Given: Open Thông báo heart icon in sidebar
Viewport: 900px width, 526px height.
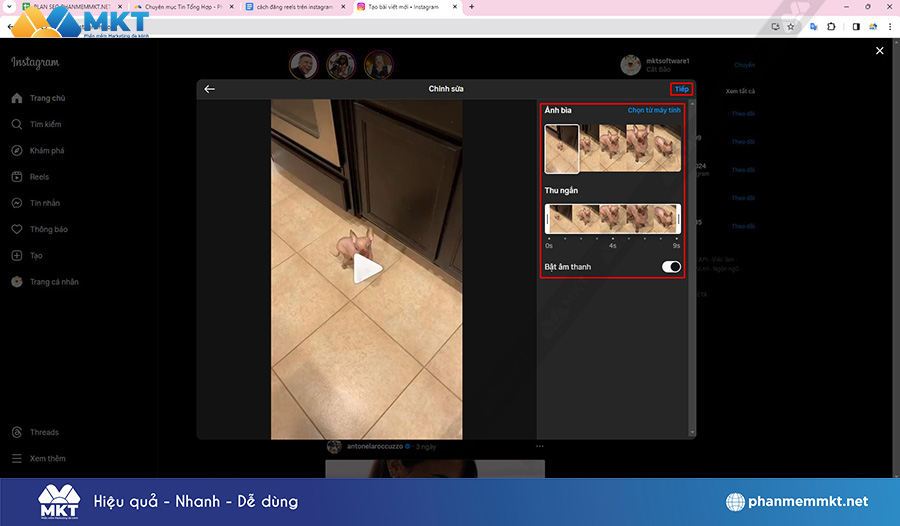Looking at the screenshot, I should point(17,229).
